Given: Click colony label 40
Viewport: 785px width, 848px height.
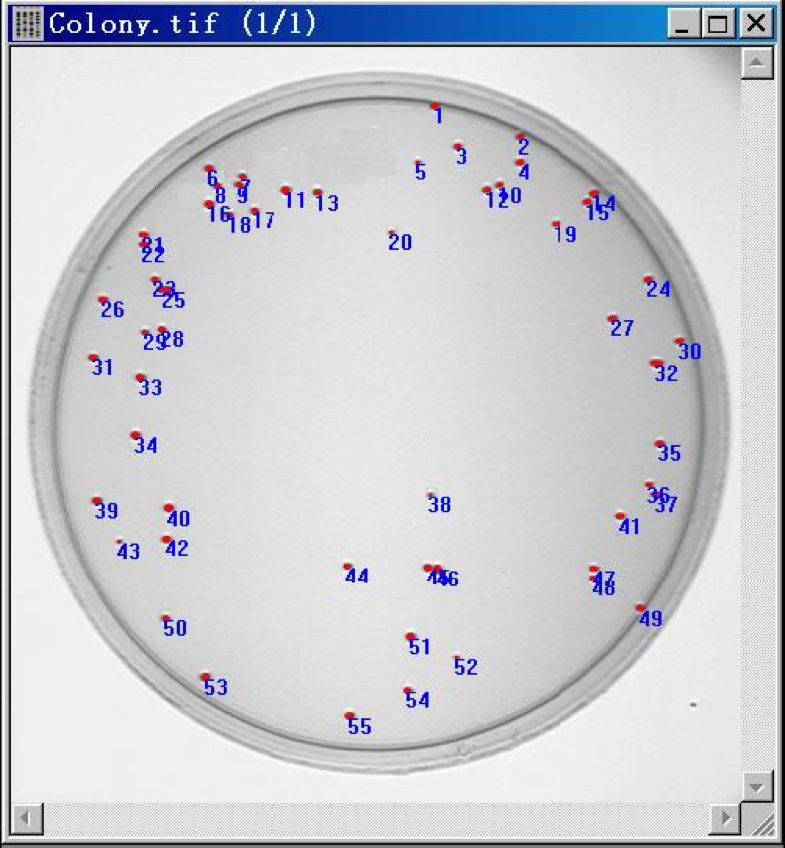Looking at the screenshot, I should (x=178, y=519).
